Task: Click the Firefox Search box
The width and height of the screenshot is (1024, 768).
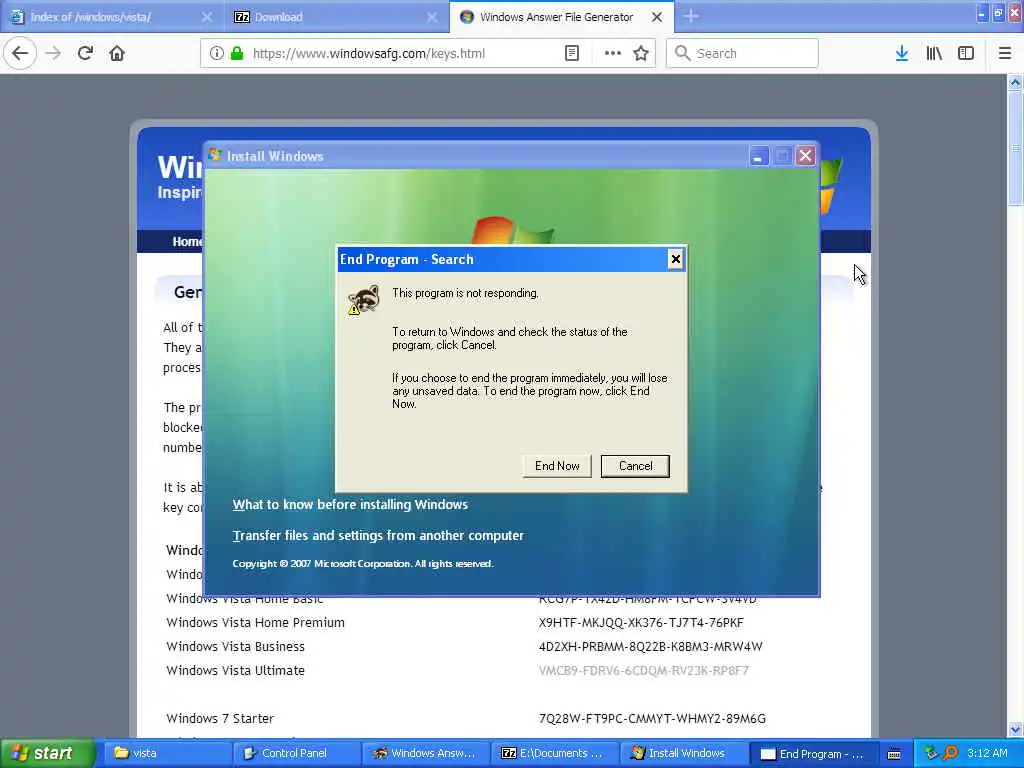Action: (743, 53)
